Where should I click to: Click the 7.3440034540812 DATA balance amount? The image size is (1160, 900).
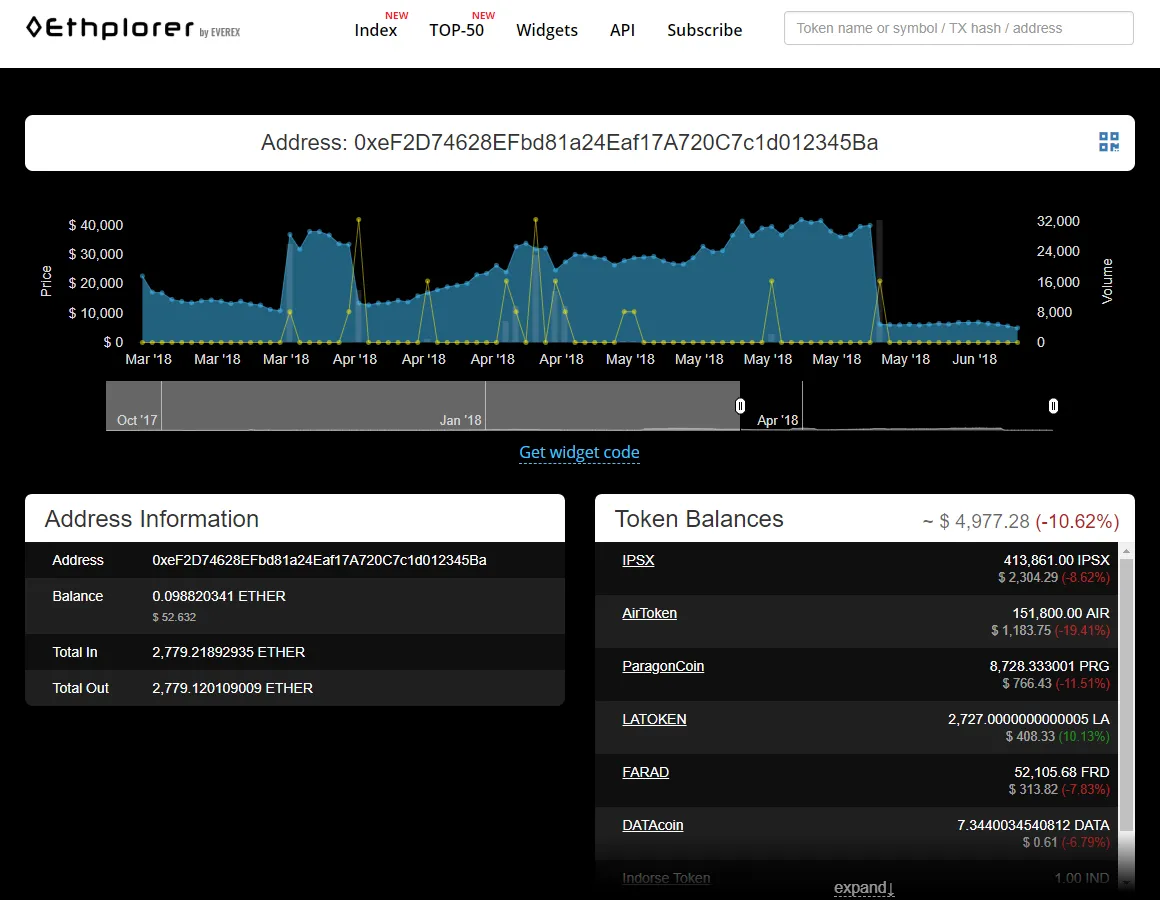tap(1033, 825)
